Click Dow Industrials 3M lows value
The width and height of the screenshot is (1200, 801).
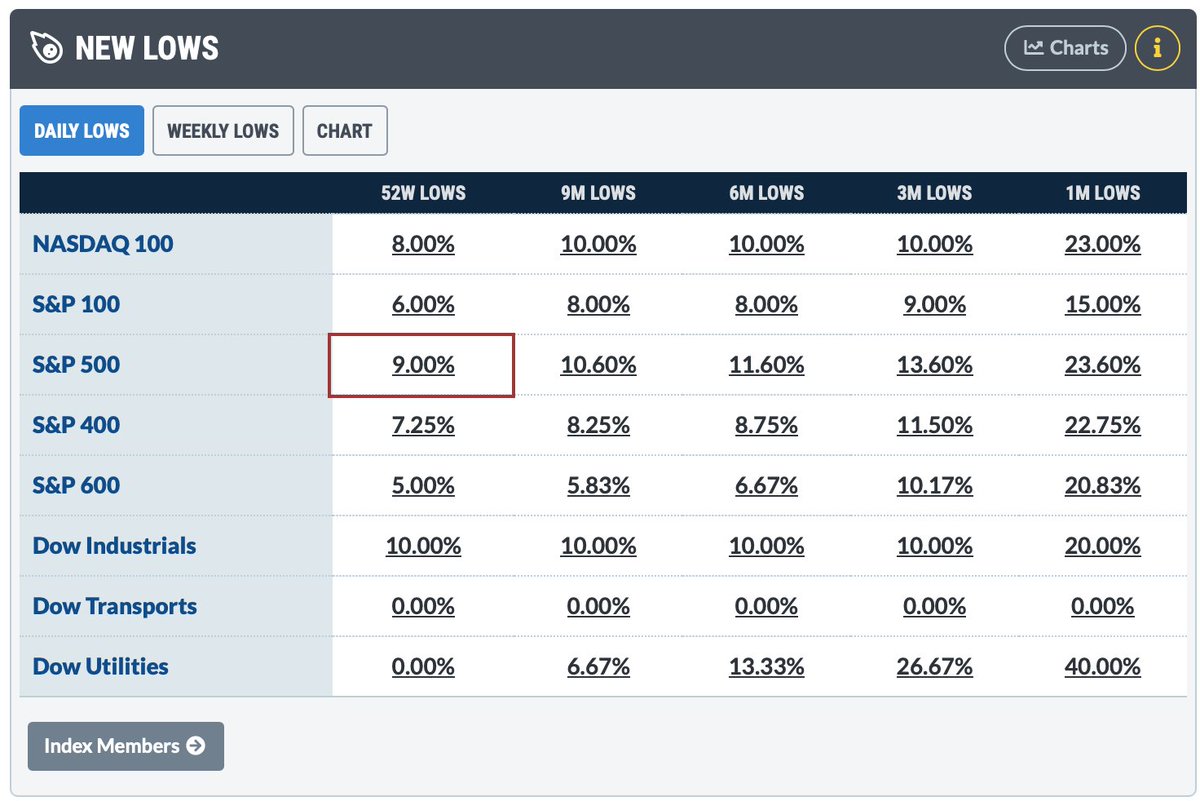click(934, 546)
